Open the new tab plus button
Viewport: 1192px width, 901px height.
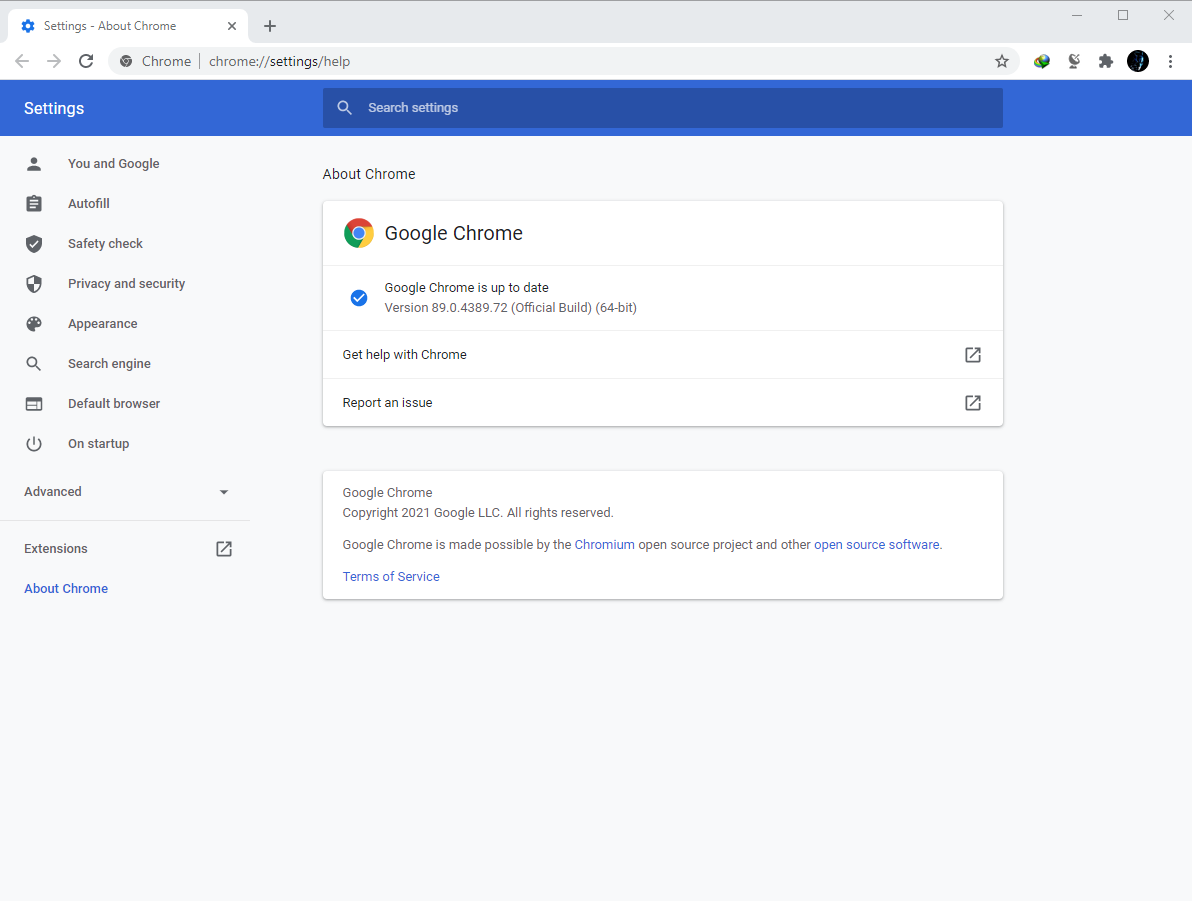[x=270, y=26]
